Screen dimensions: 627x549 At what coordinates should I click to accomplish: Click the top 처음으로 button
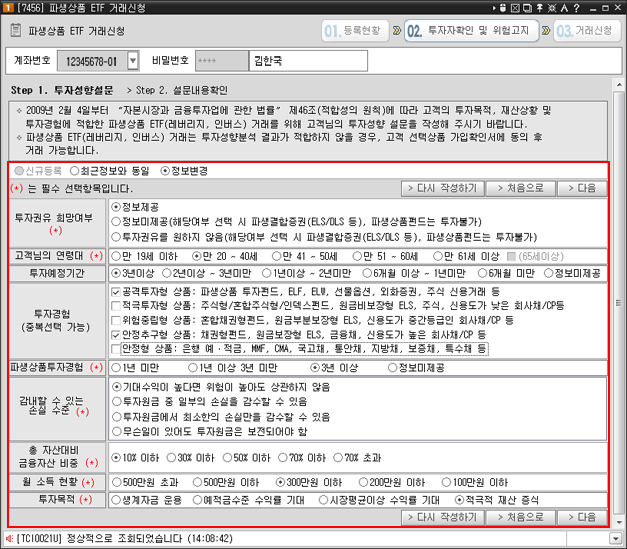520,188
